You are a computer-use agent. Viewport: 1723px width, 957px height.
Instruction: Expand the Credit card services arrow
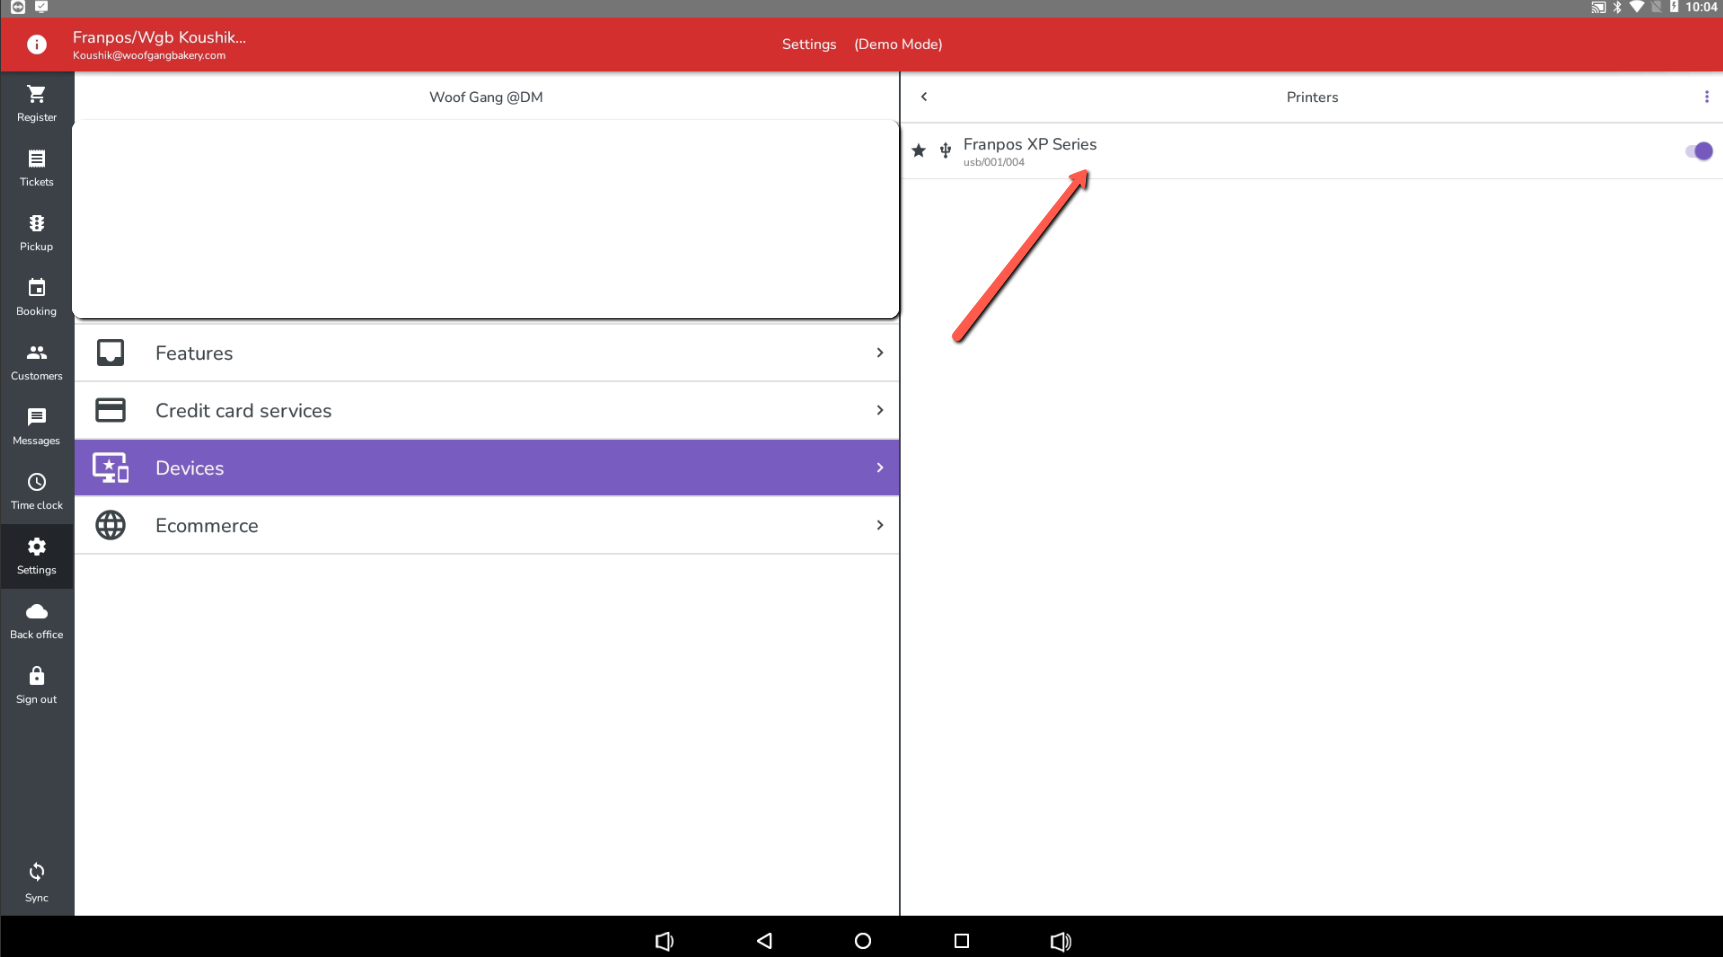coord(879,410)
